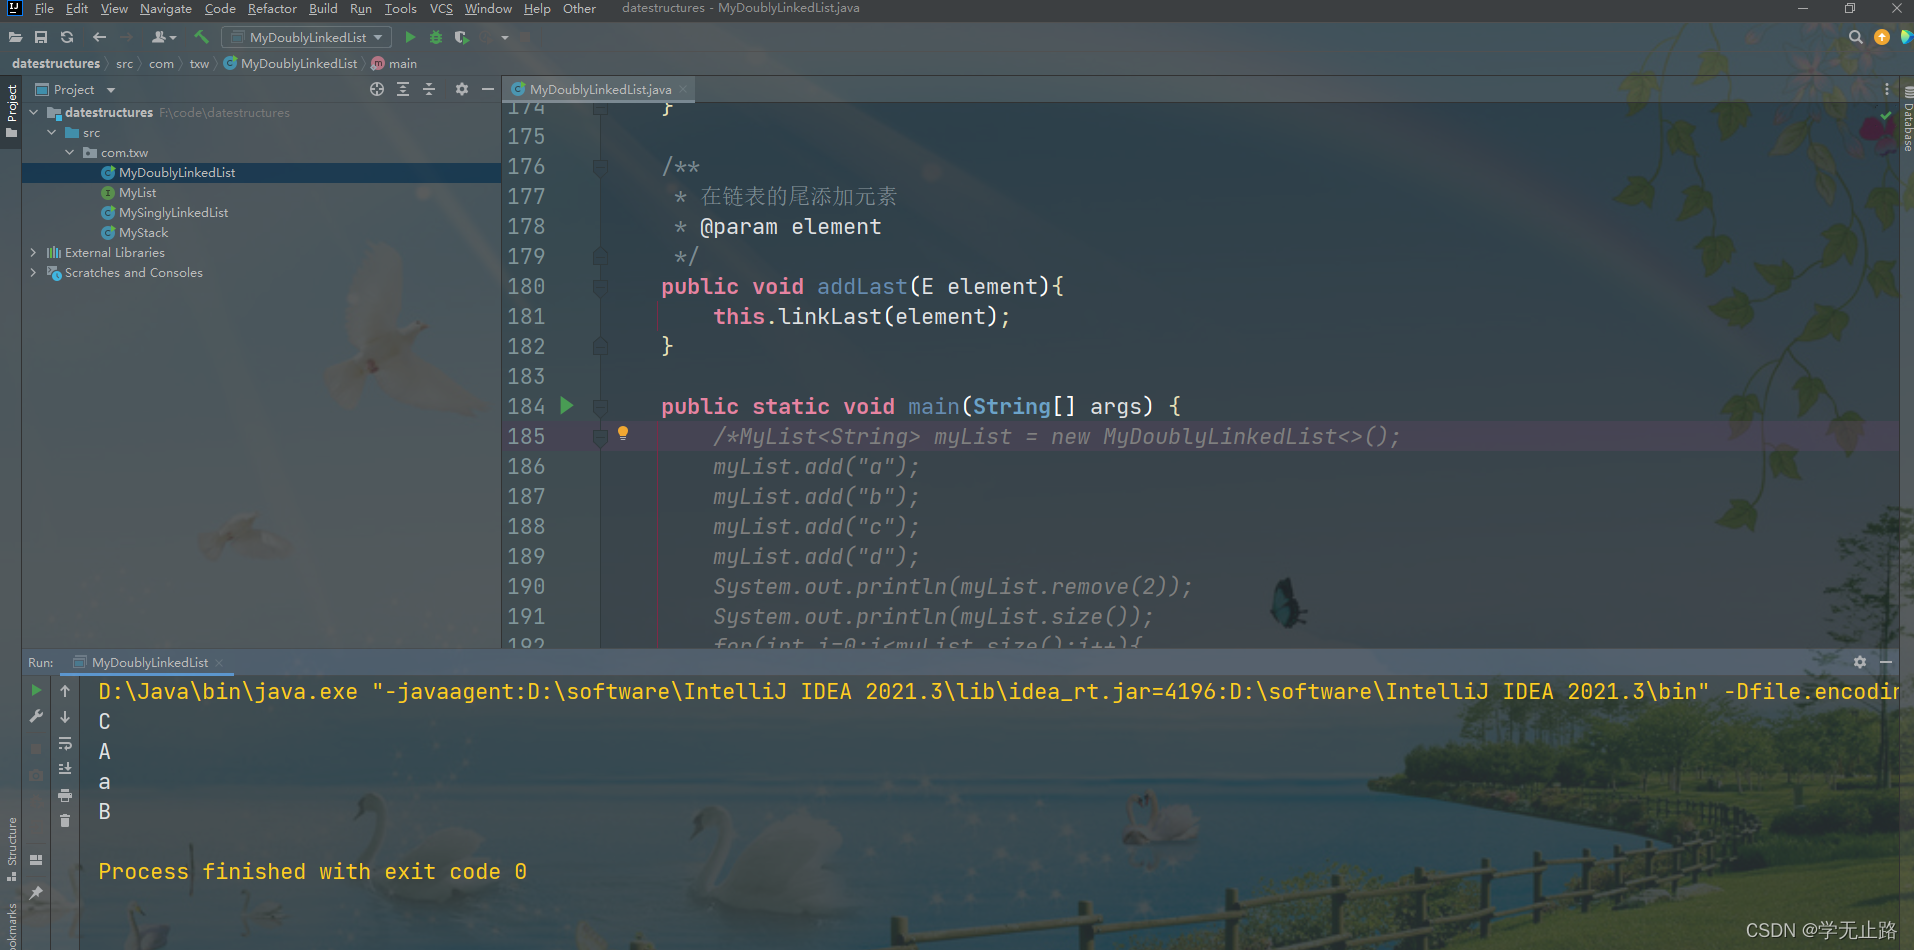Image resolution: width=1914 pixels, height=950 pixels.
Task: Click the Open folder toolbar icon
Action: click(x=15, y=37)
